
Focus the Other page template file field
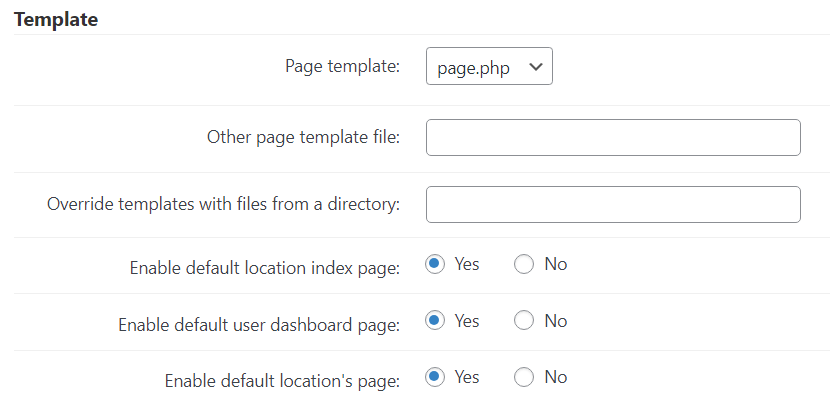click(613, 138)
